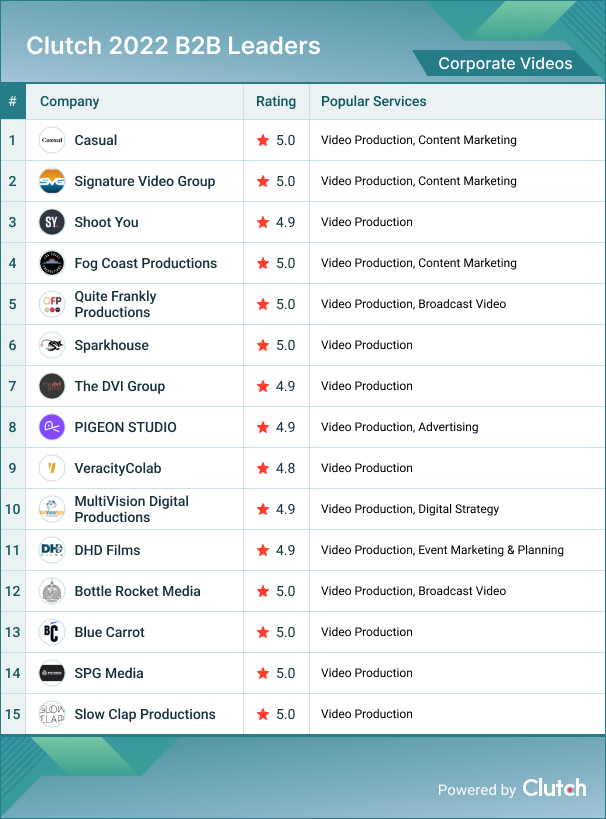Click MultiVision Digital Productions company name

pos(131,509)
